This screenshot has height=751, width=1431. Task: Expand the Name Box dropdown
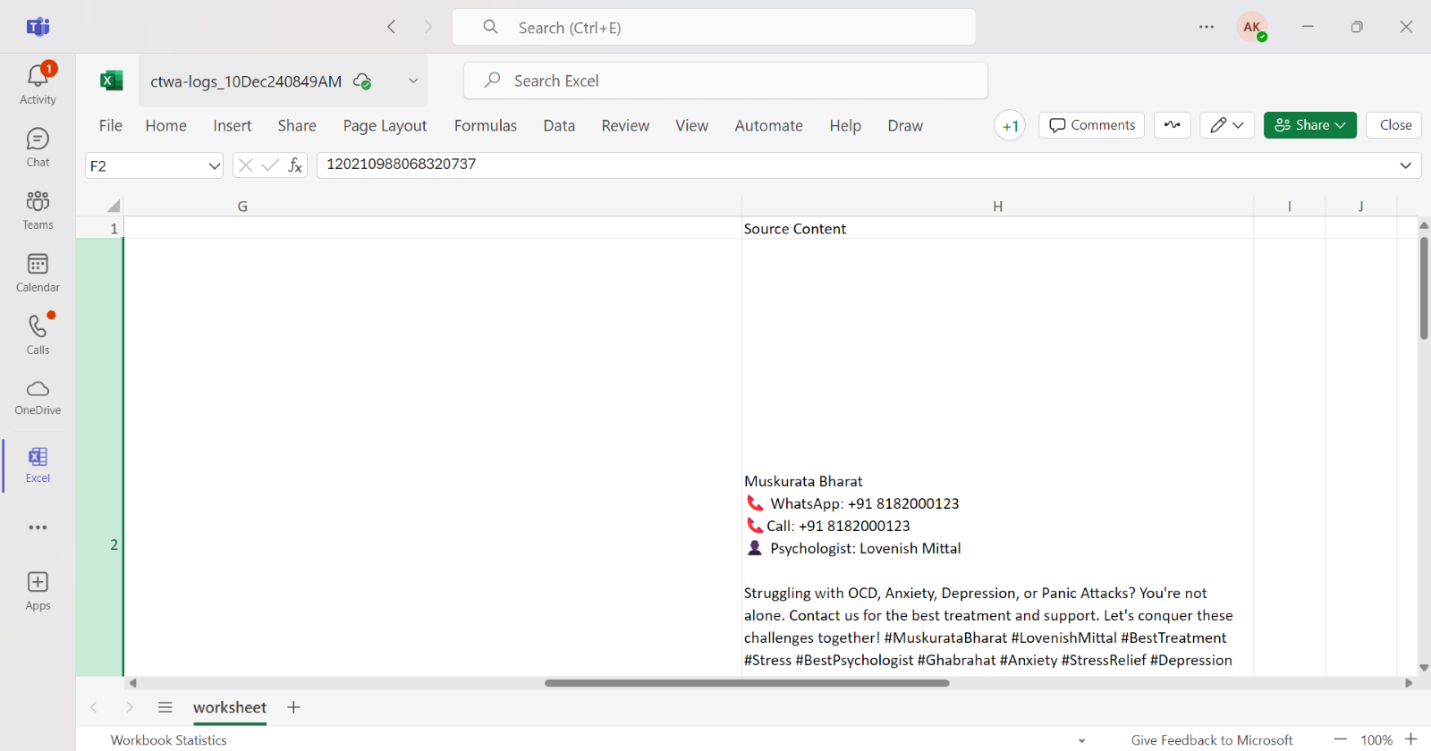[x=214, y=166]
